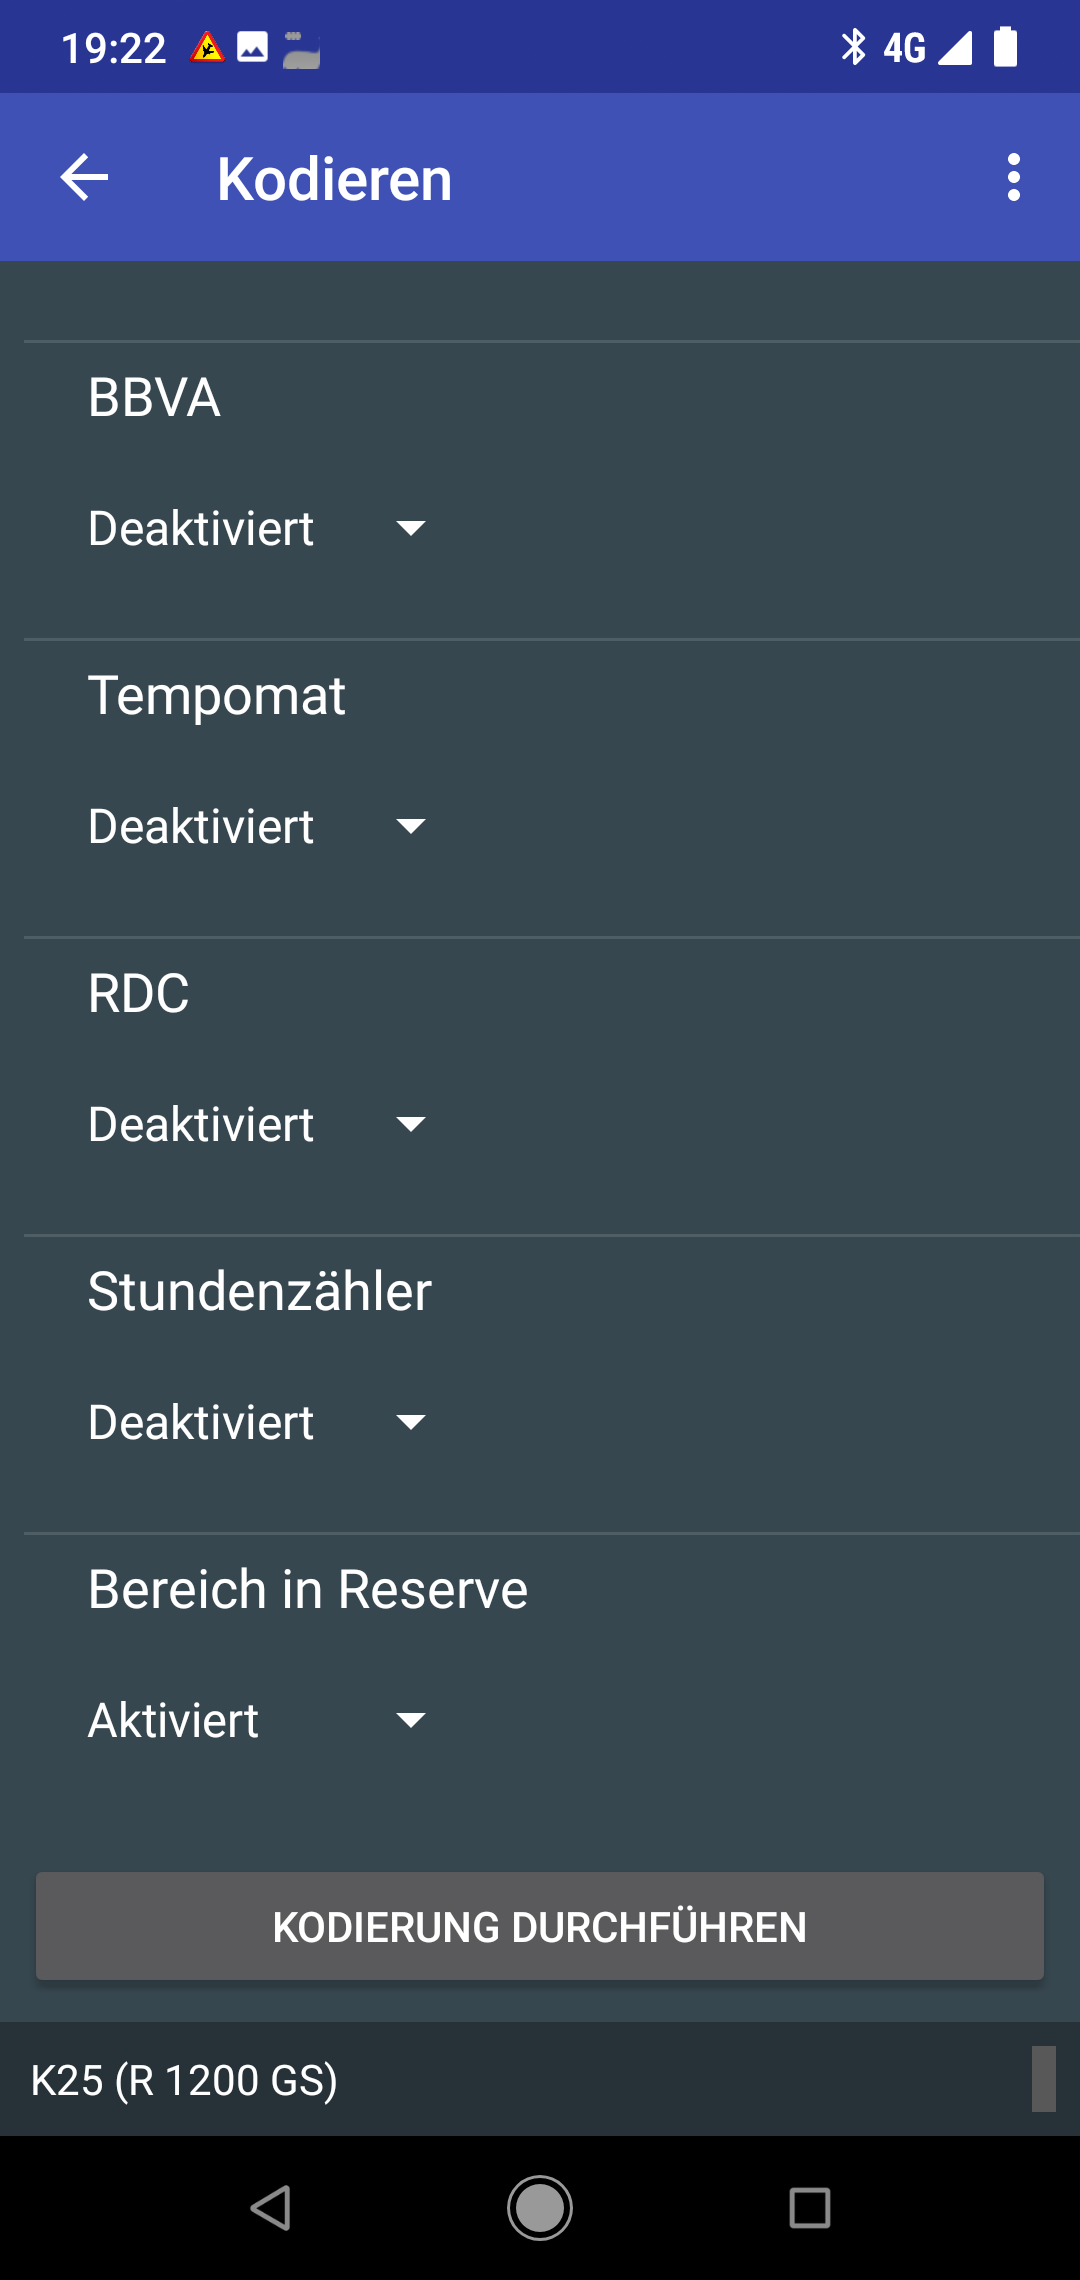This screenshot has height=2280, width=1080.
Task: Tap the image notification icon
Action: (x=252, y=47)
